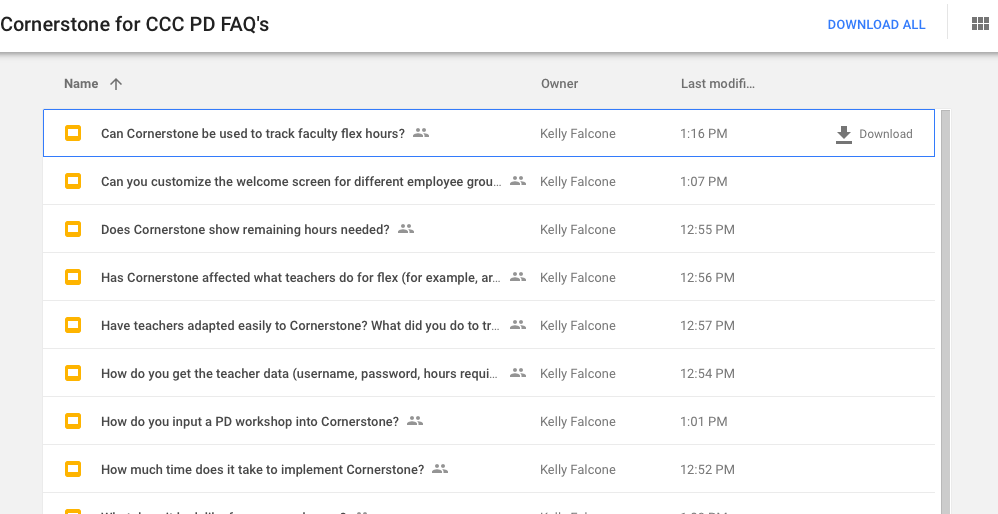Click Kelly Falcone in the 1:07 PM row
Viewport: 998px width, 514px height.
coord(578,181)
